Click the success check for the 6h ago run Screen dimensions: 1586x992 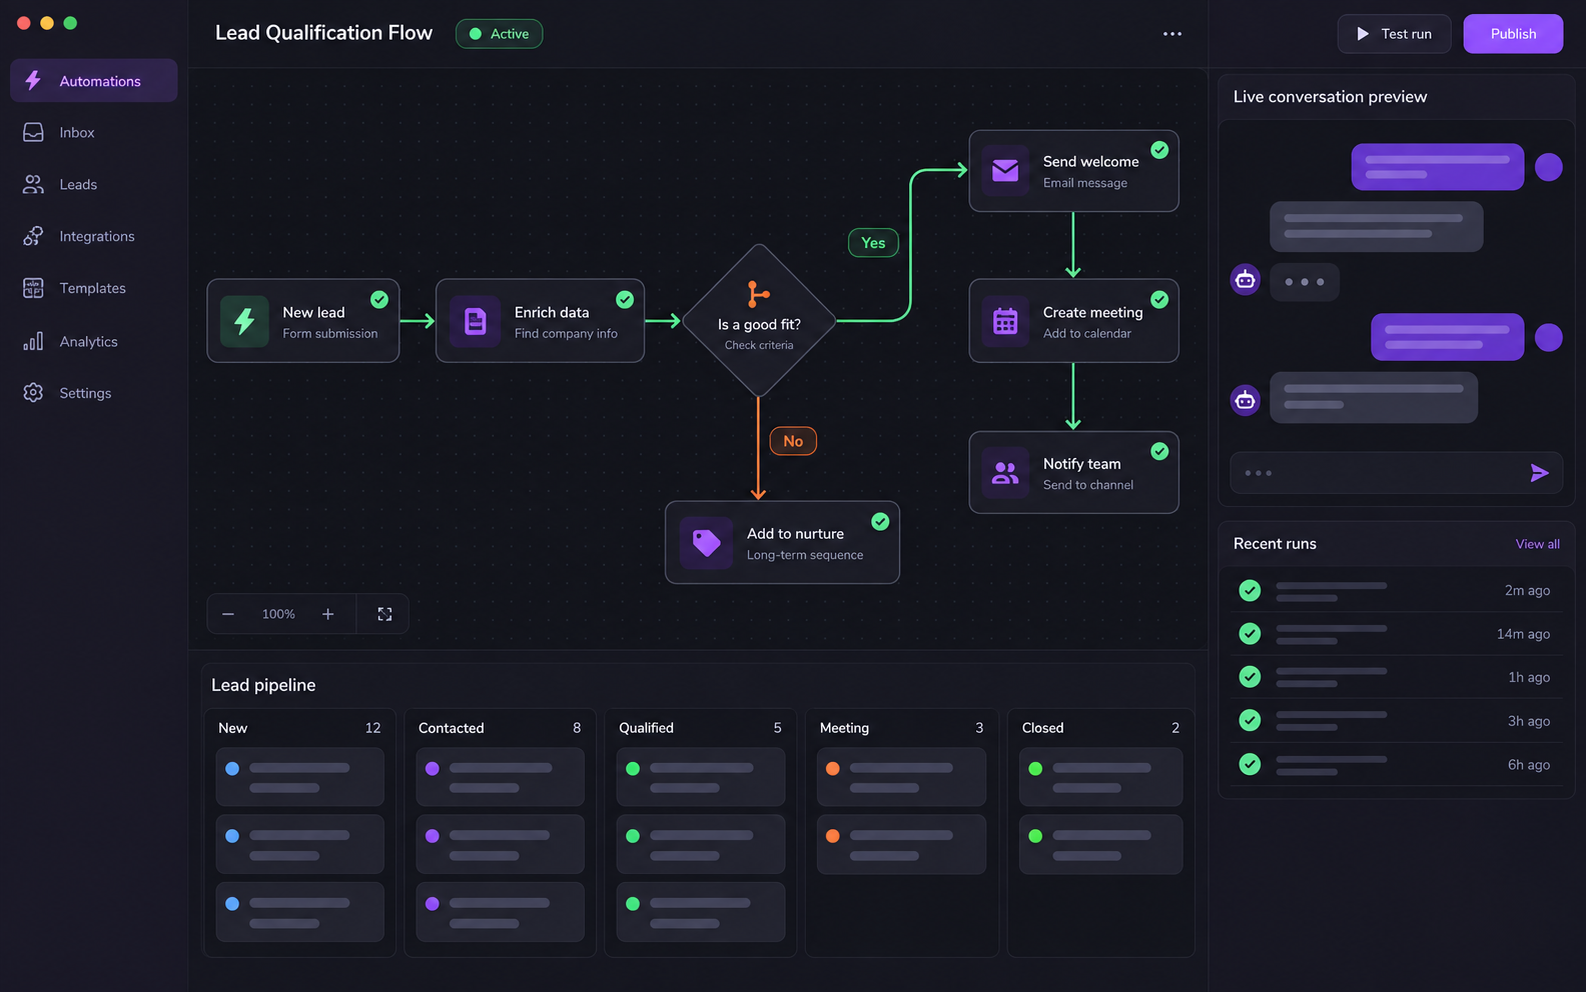point(1250,764)
